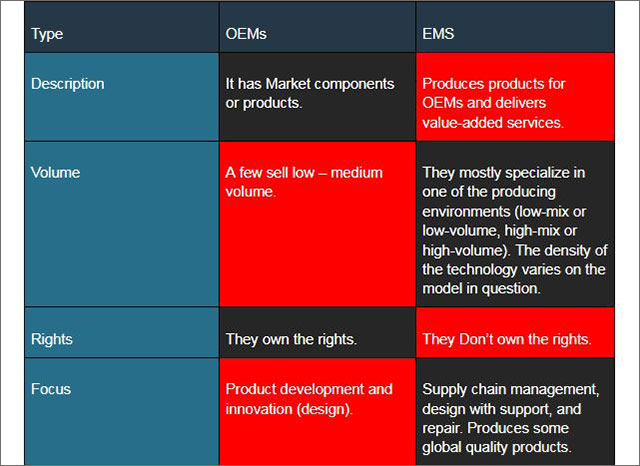Click the Description row label
This screenshot has width=640, height=466.
[122, 97]
